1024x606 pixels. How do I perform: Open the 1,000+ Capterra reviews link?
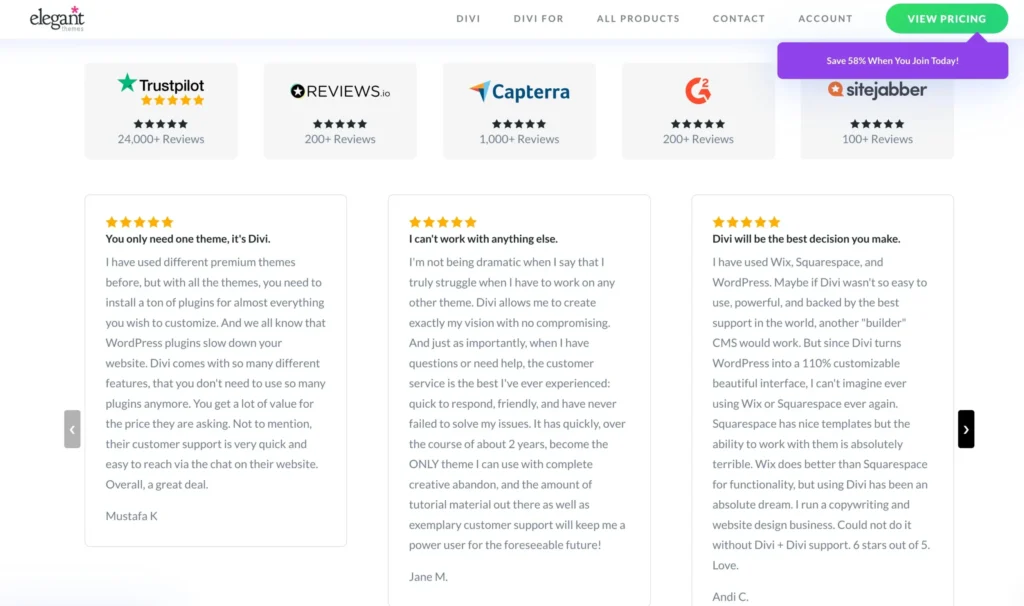pyautogui.click(x=519, y=139)
